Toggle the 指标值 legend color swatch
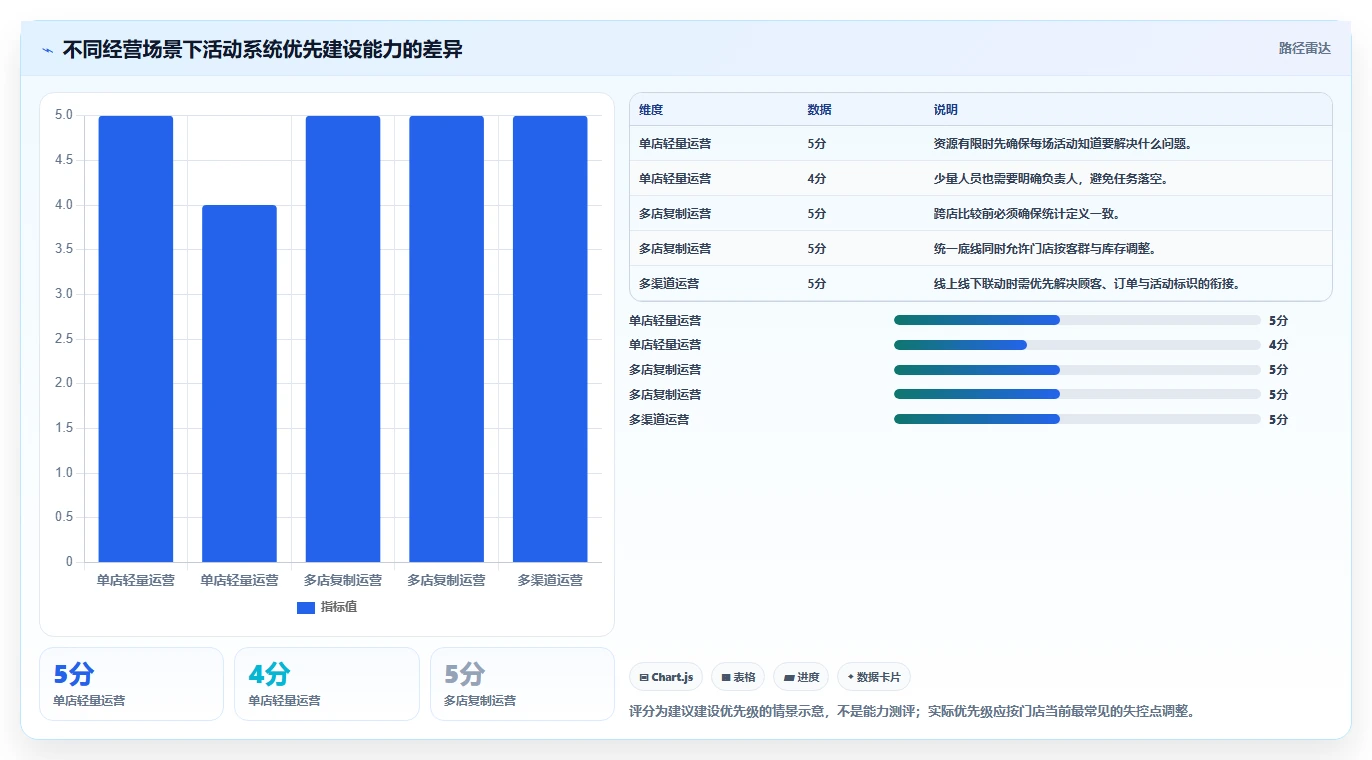1372x760 pixels. (306, 607)
